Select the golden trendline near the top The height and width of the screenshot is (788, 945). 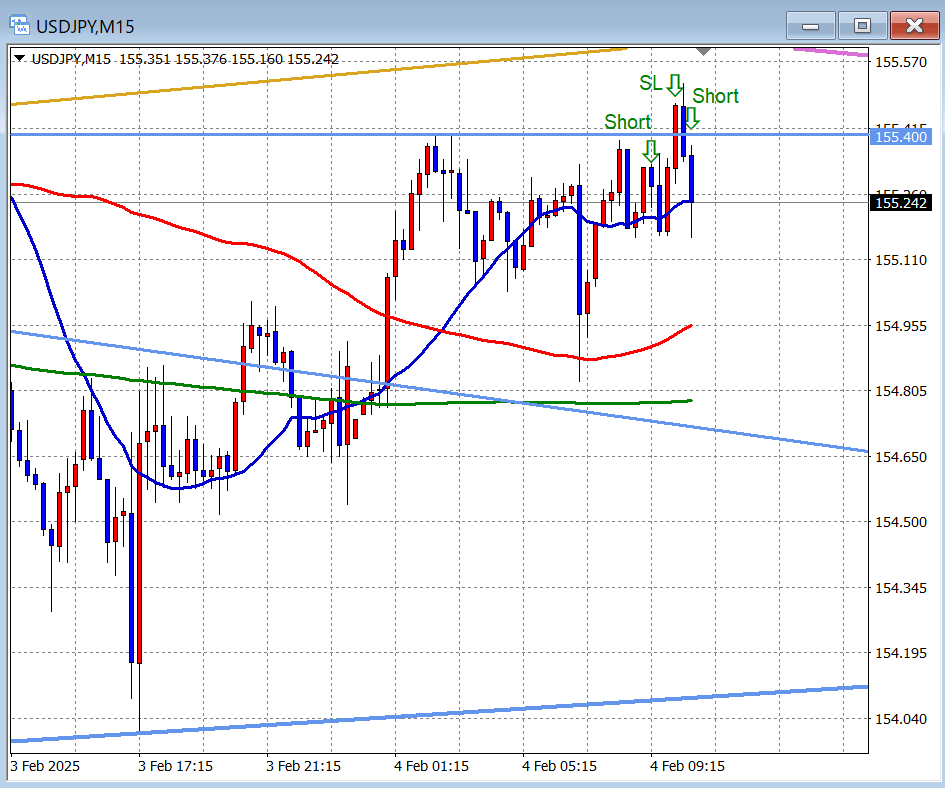[x=300, y=77]
